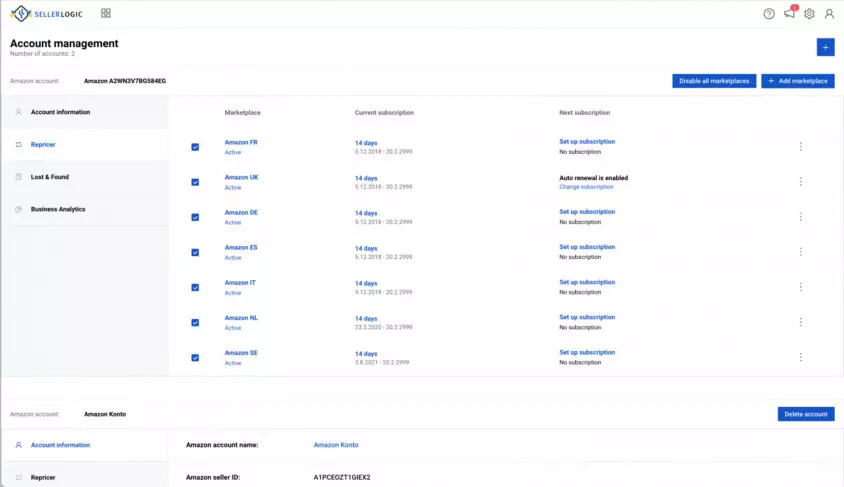Open the apps grid icon beside logo

tap(106, 13)
